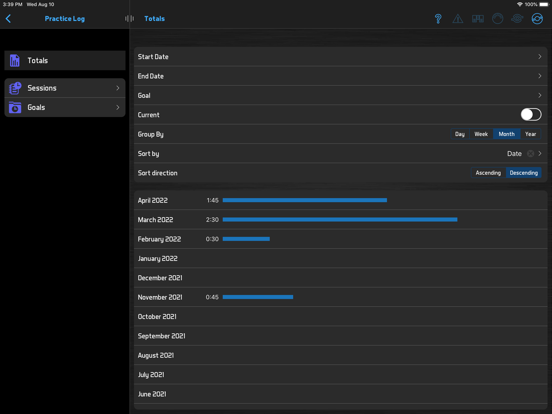This screenshot has height=414, width=552.
Task: Group totals by Day
Action: [460, 134]
